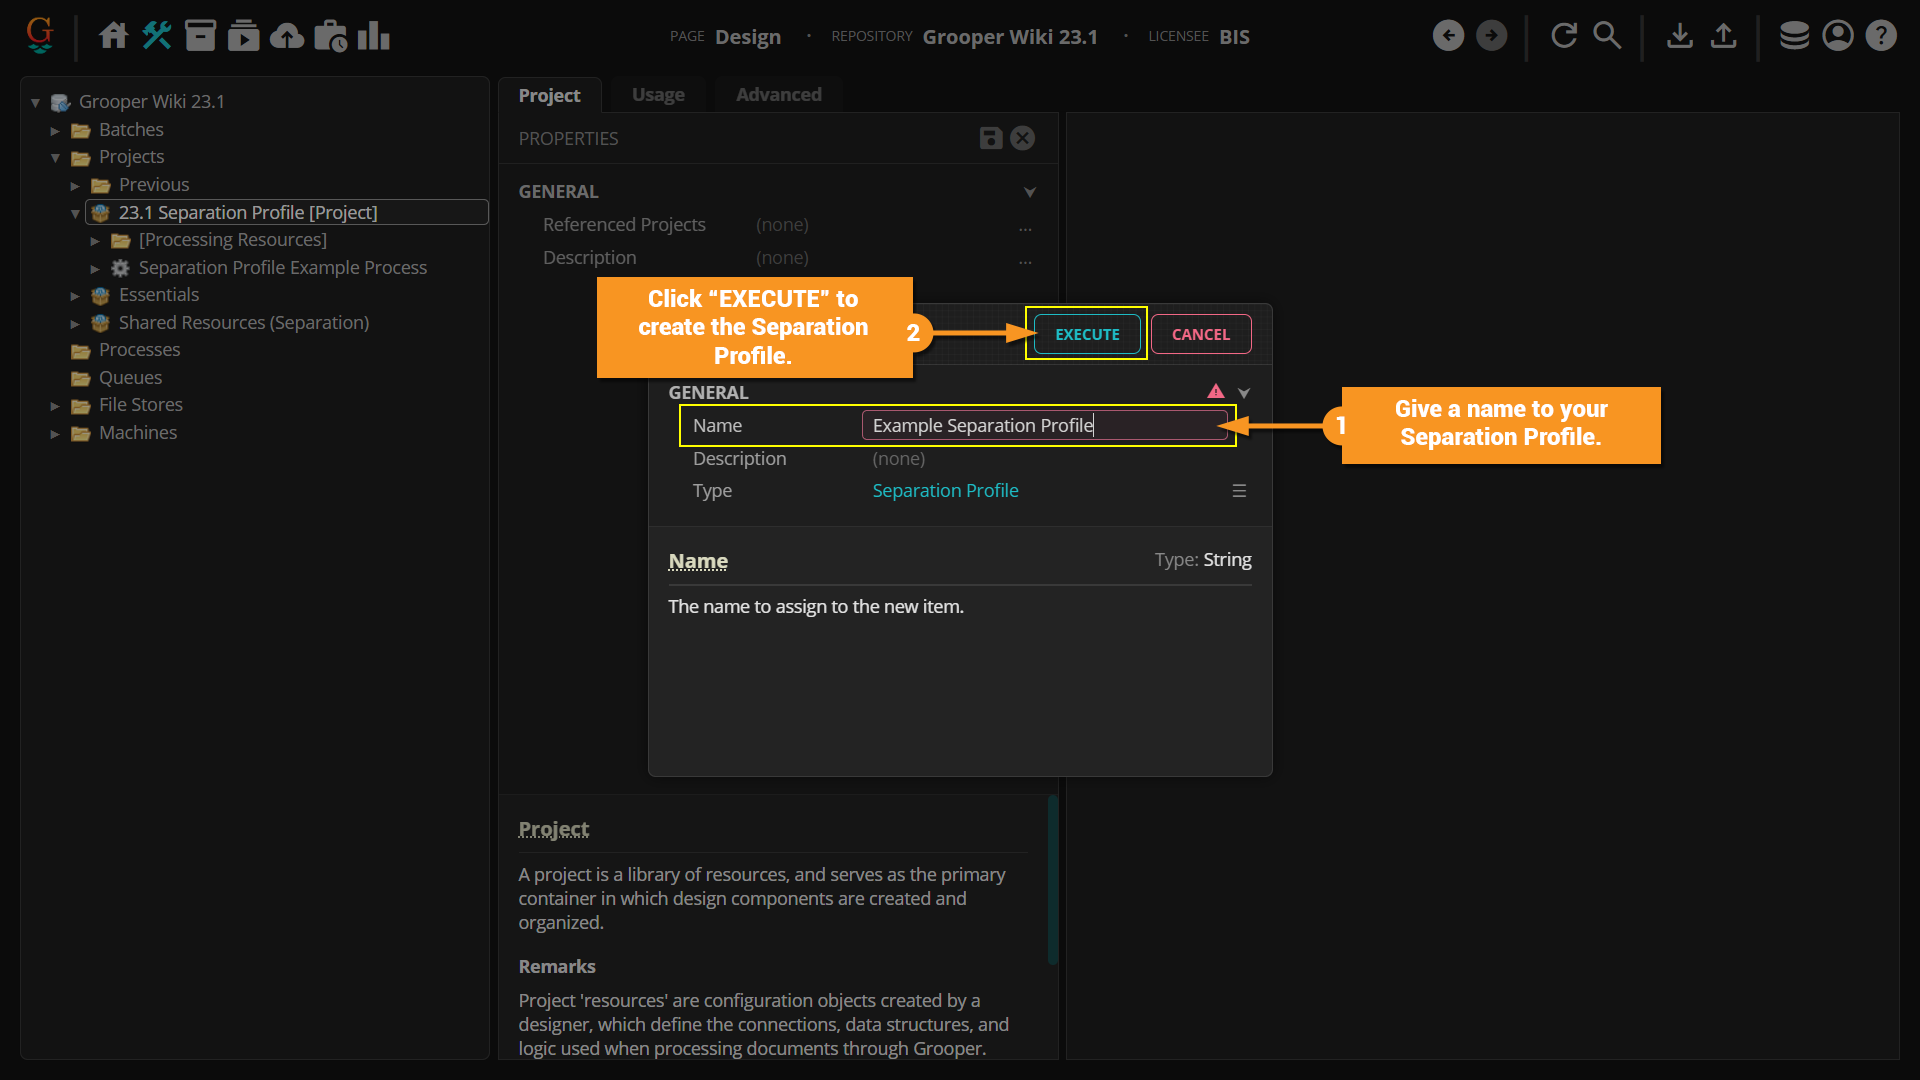Click the search magnifier icon

coord(1607,36)
